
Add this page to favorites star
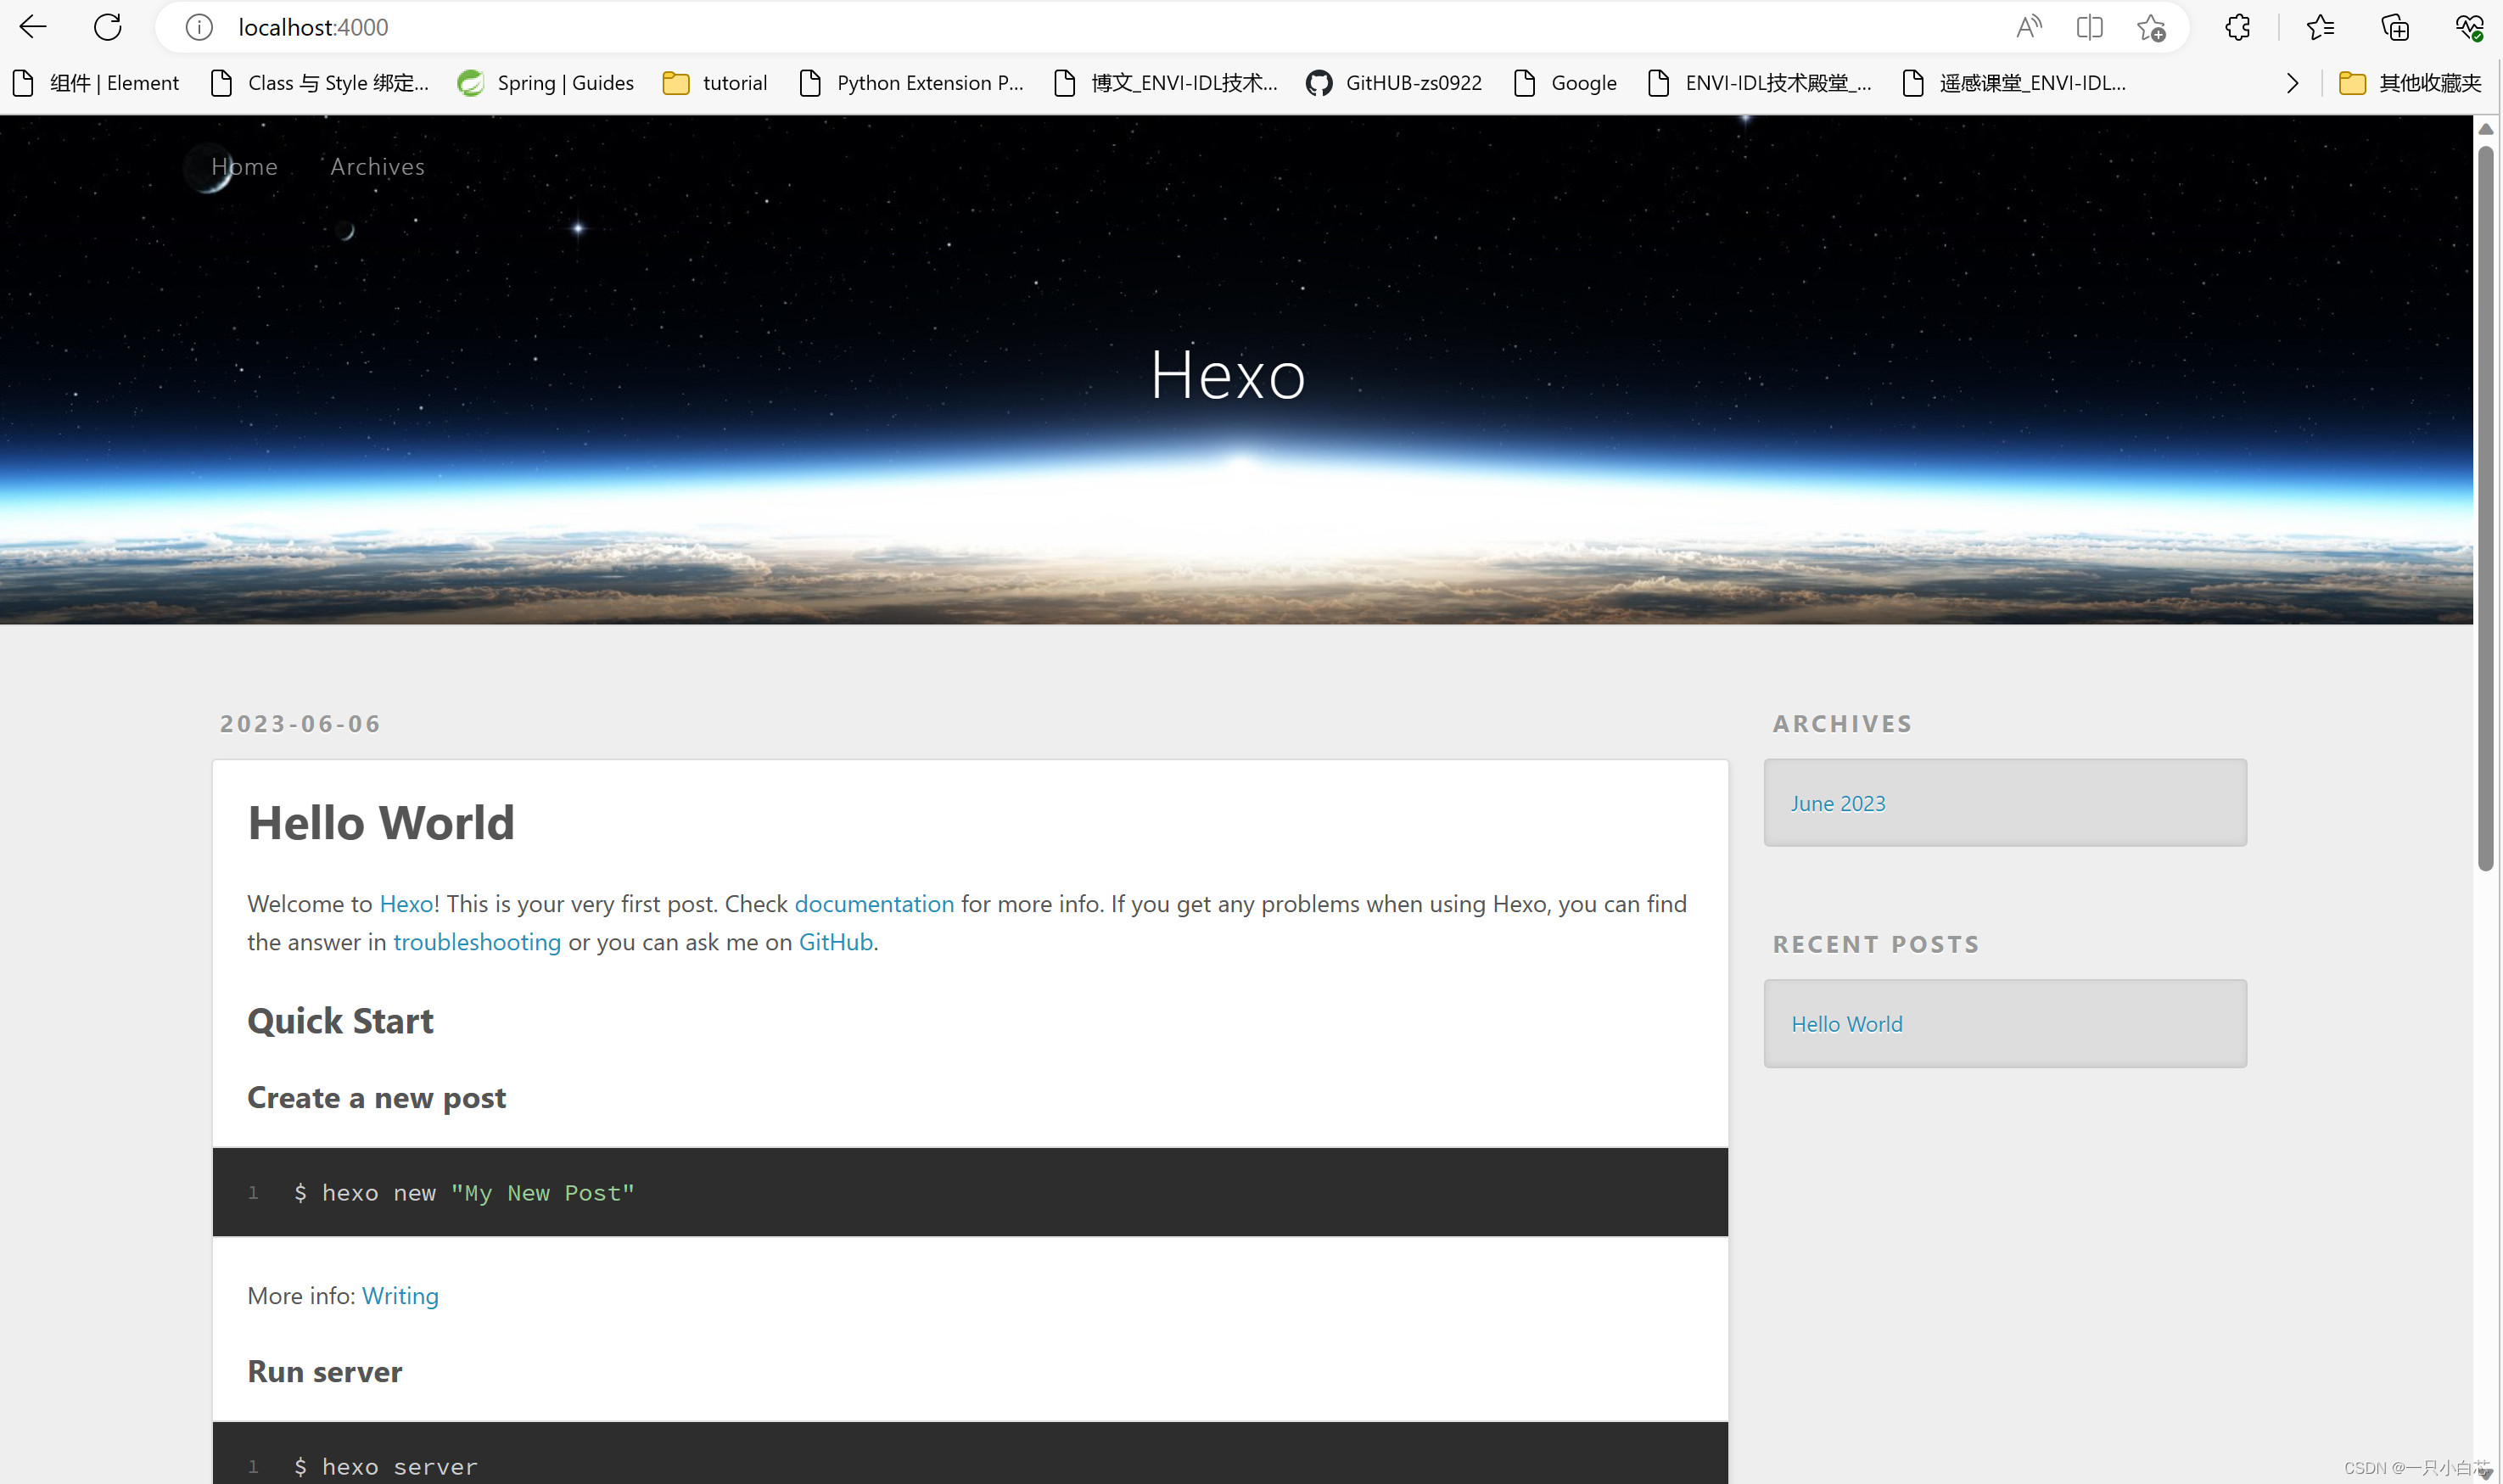pyautogui.click(x=2150, y=27)
